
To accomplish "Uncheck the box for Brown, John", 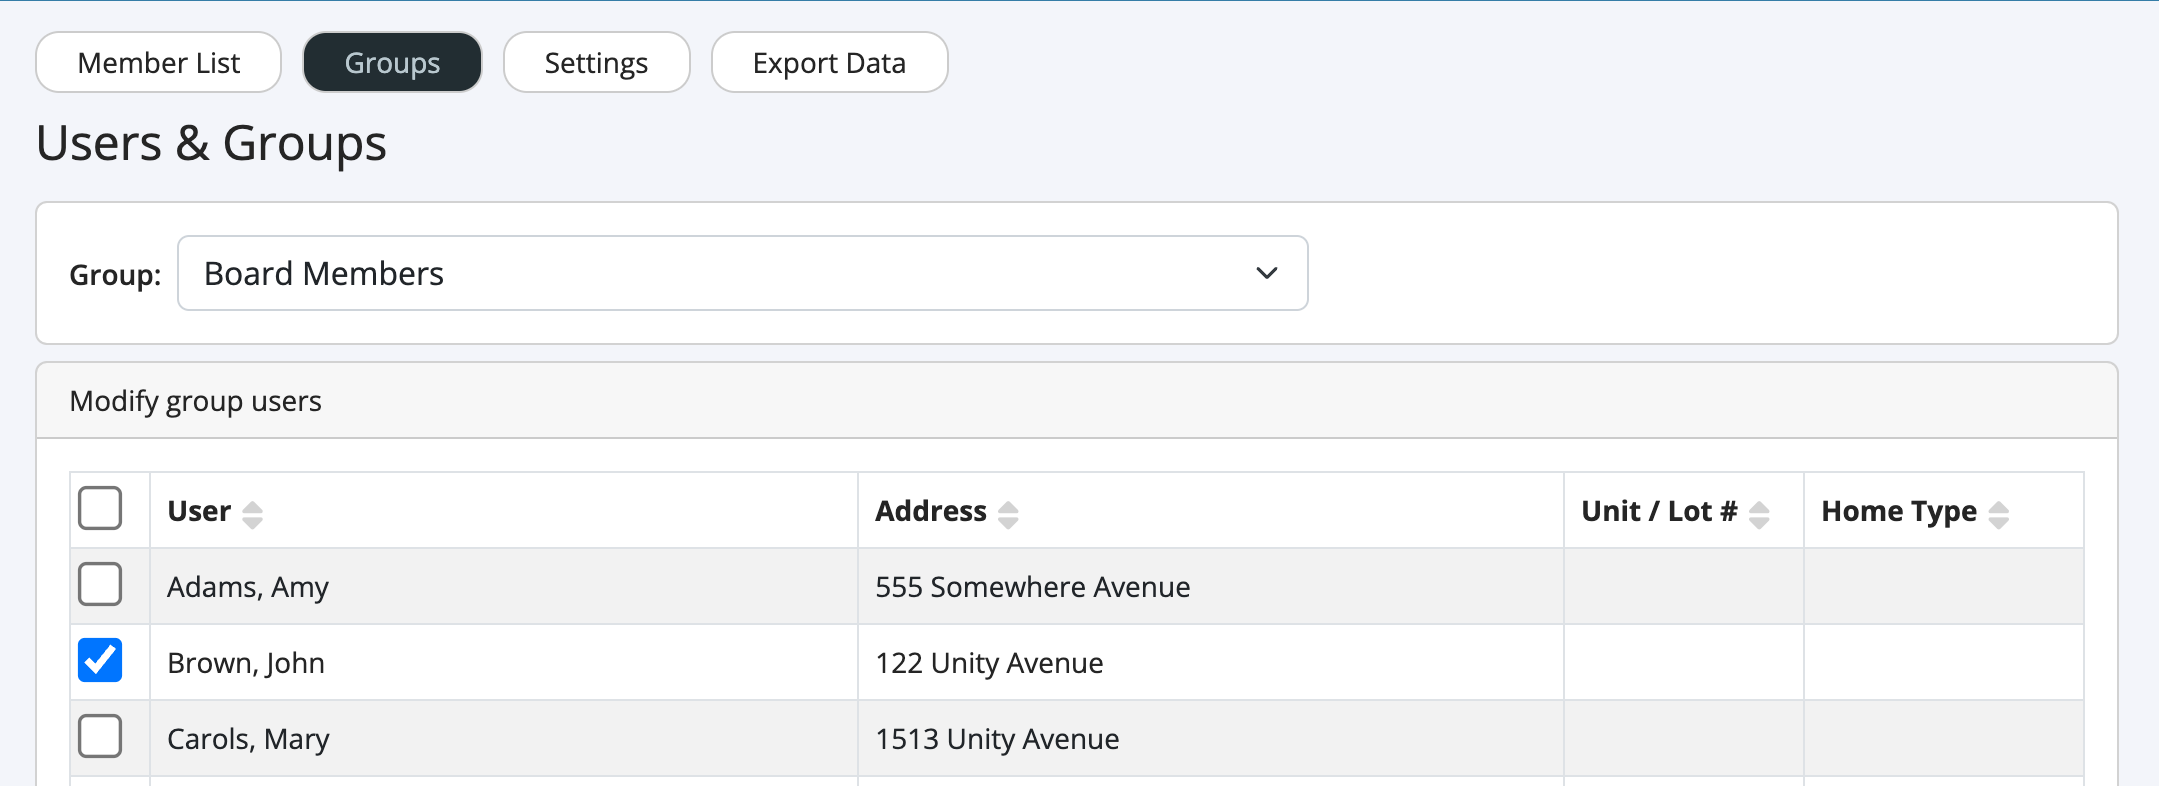I will [x=100, y=660].
